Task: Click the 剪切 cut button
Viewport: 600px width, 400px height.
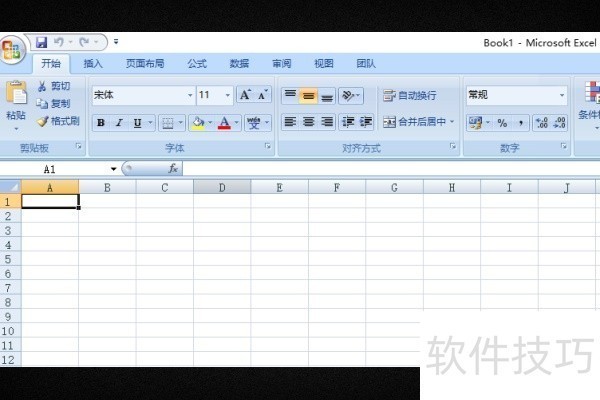Action: pos(54,86)
